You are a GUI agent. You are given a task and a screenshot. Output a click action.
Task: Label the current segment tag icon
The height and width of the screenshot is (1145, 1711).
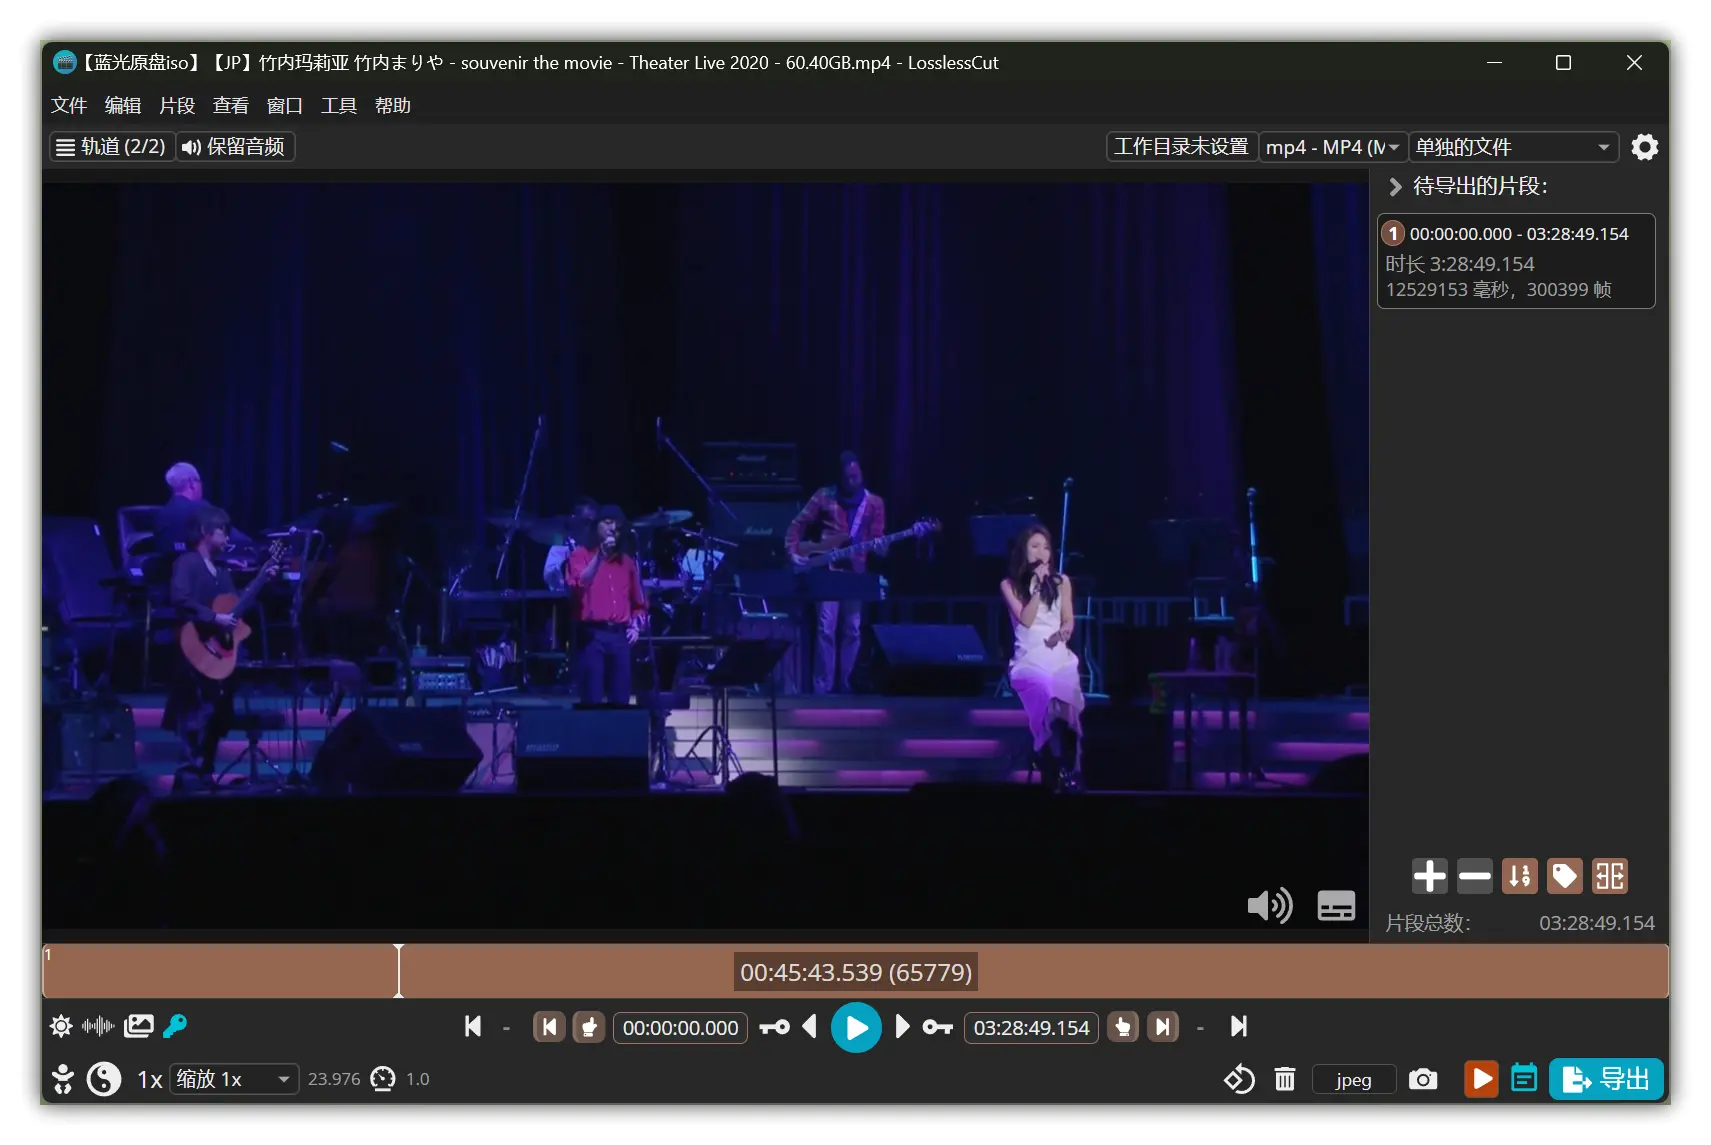tap(1565, 876)
